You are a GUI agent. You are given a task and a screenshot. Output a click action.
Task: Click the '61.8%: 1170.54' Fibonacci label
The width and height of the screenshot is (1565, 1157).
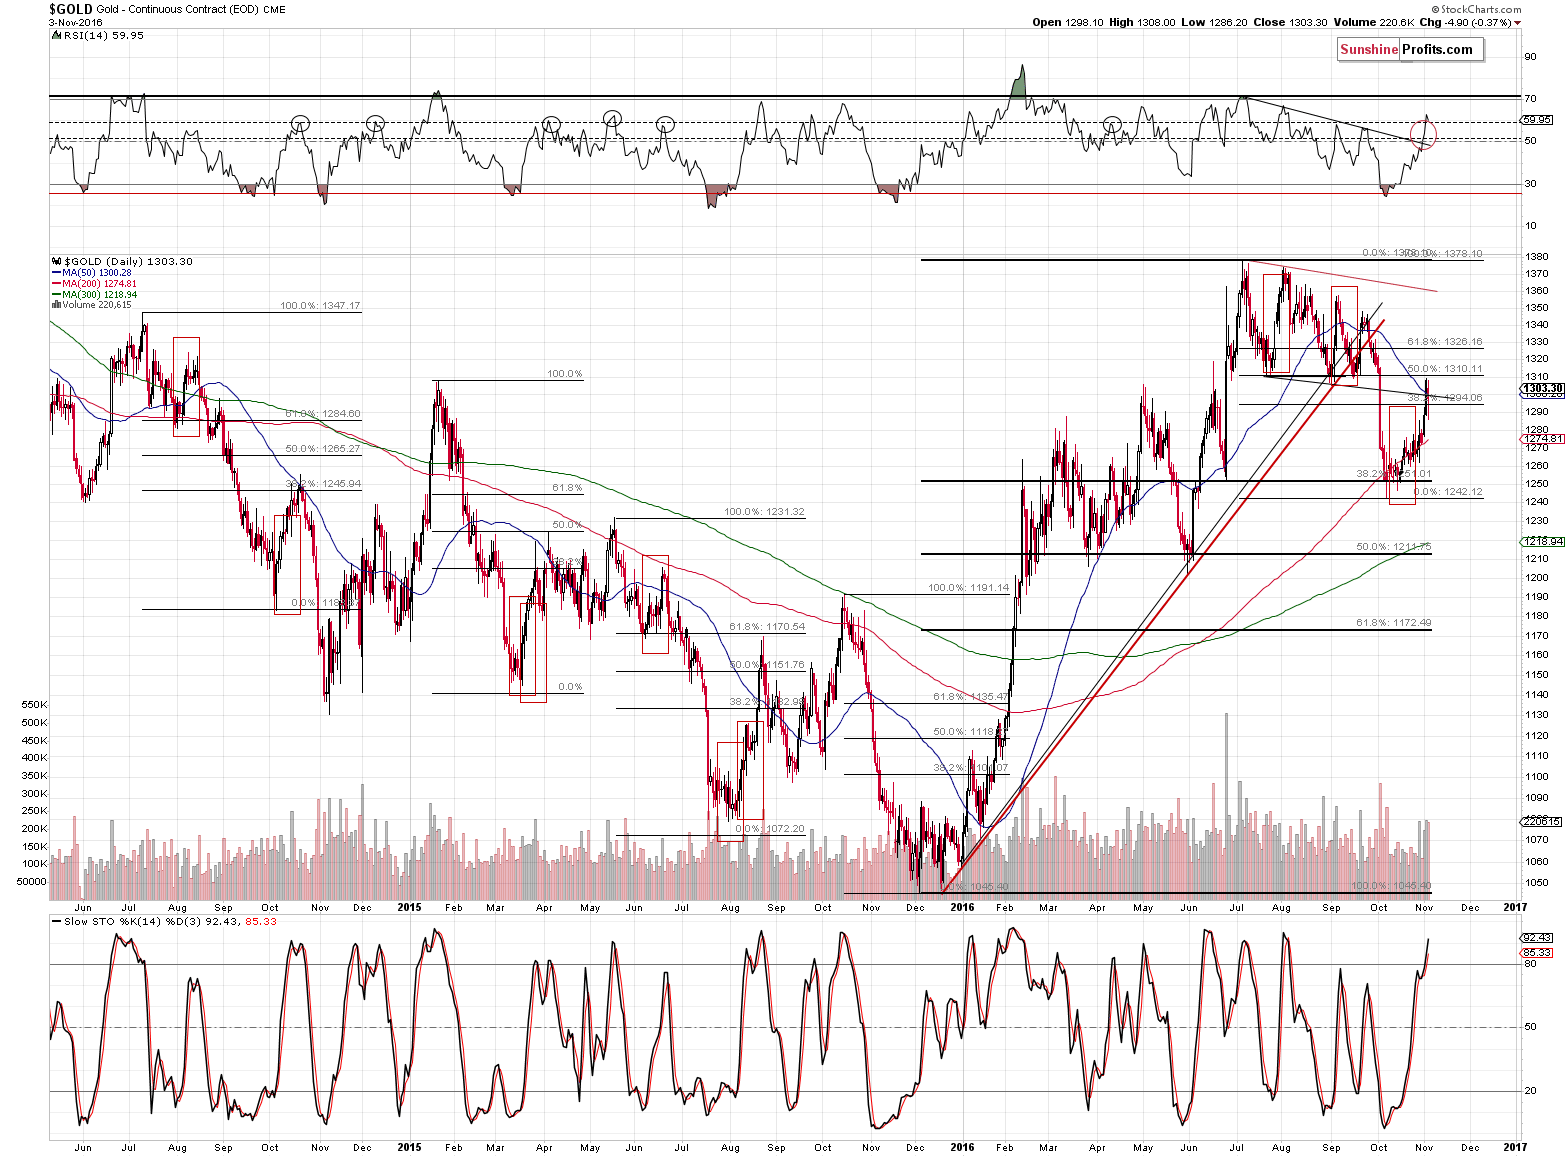[767, 627]
